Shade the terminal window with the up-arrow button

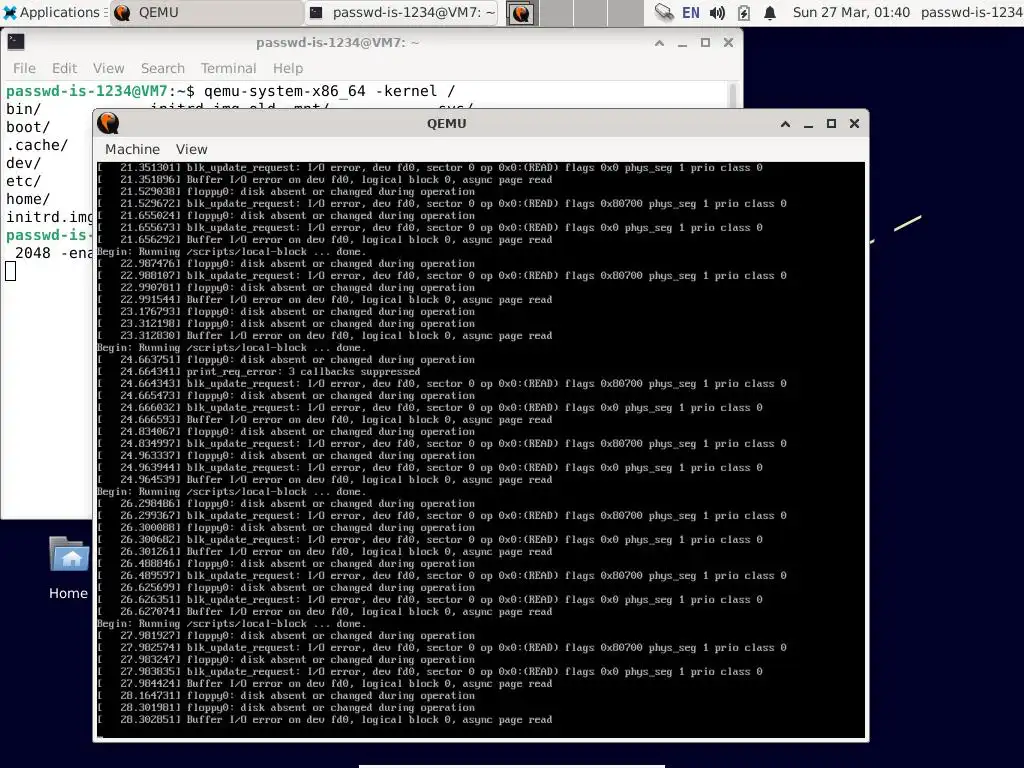coord(660,42)
